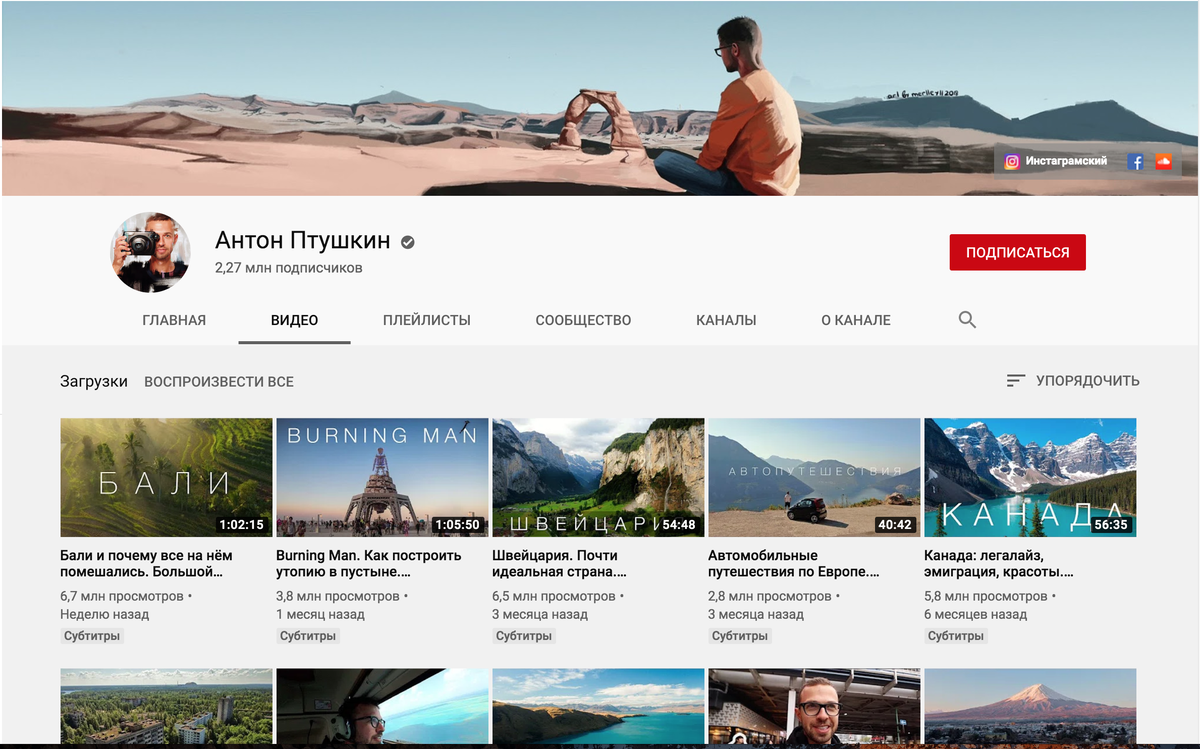
Task: Click the Facebook icon on the banner
Action: tap(1138, 160)
